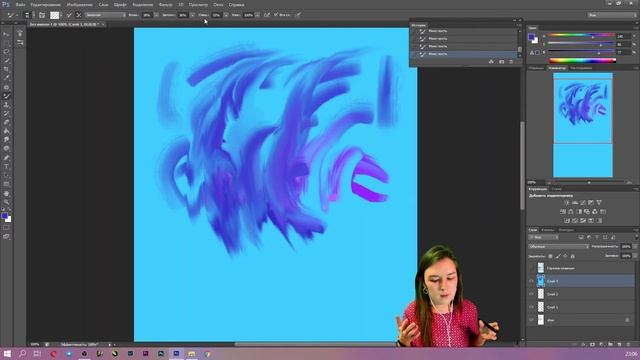Toggle Sample All Layers checkbox
The width and height of the screenshot is (640, 360).
pos(276,15)
